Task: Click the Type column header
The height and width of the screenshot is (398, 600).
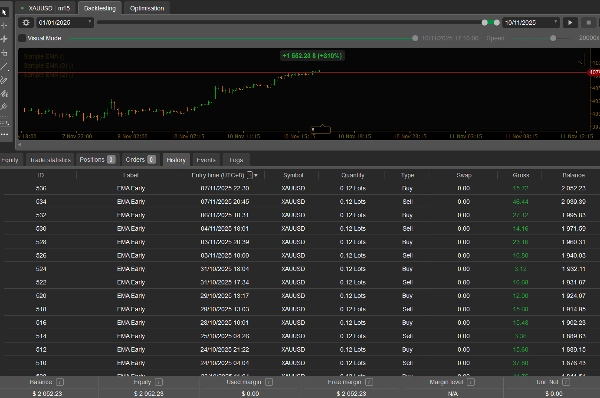Action: [408, 175]
